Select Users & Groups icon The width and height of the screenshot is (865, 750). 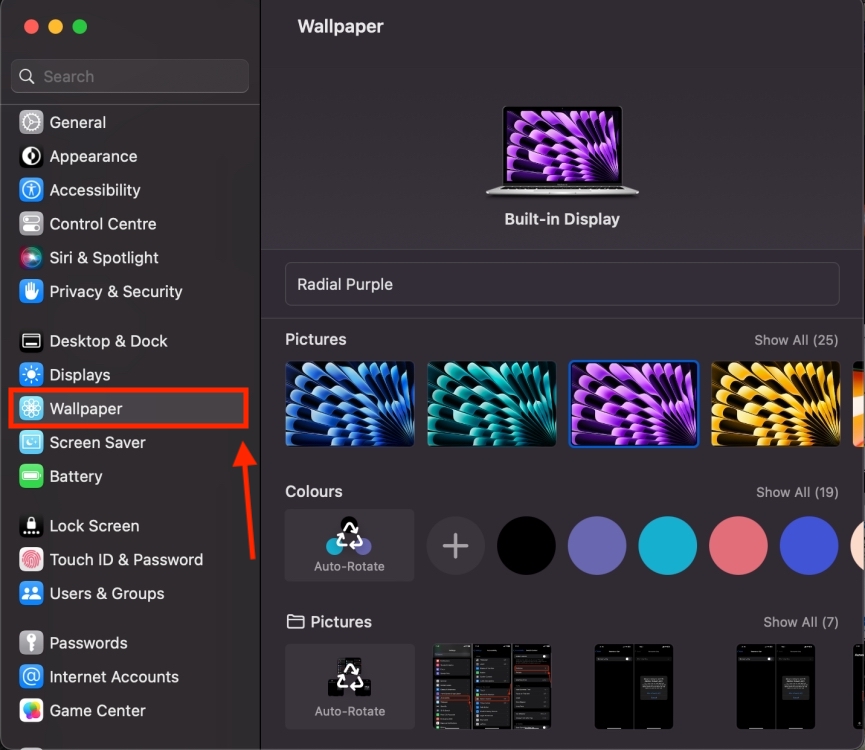click(x=31, y=593)
